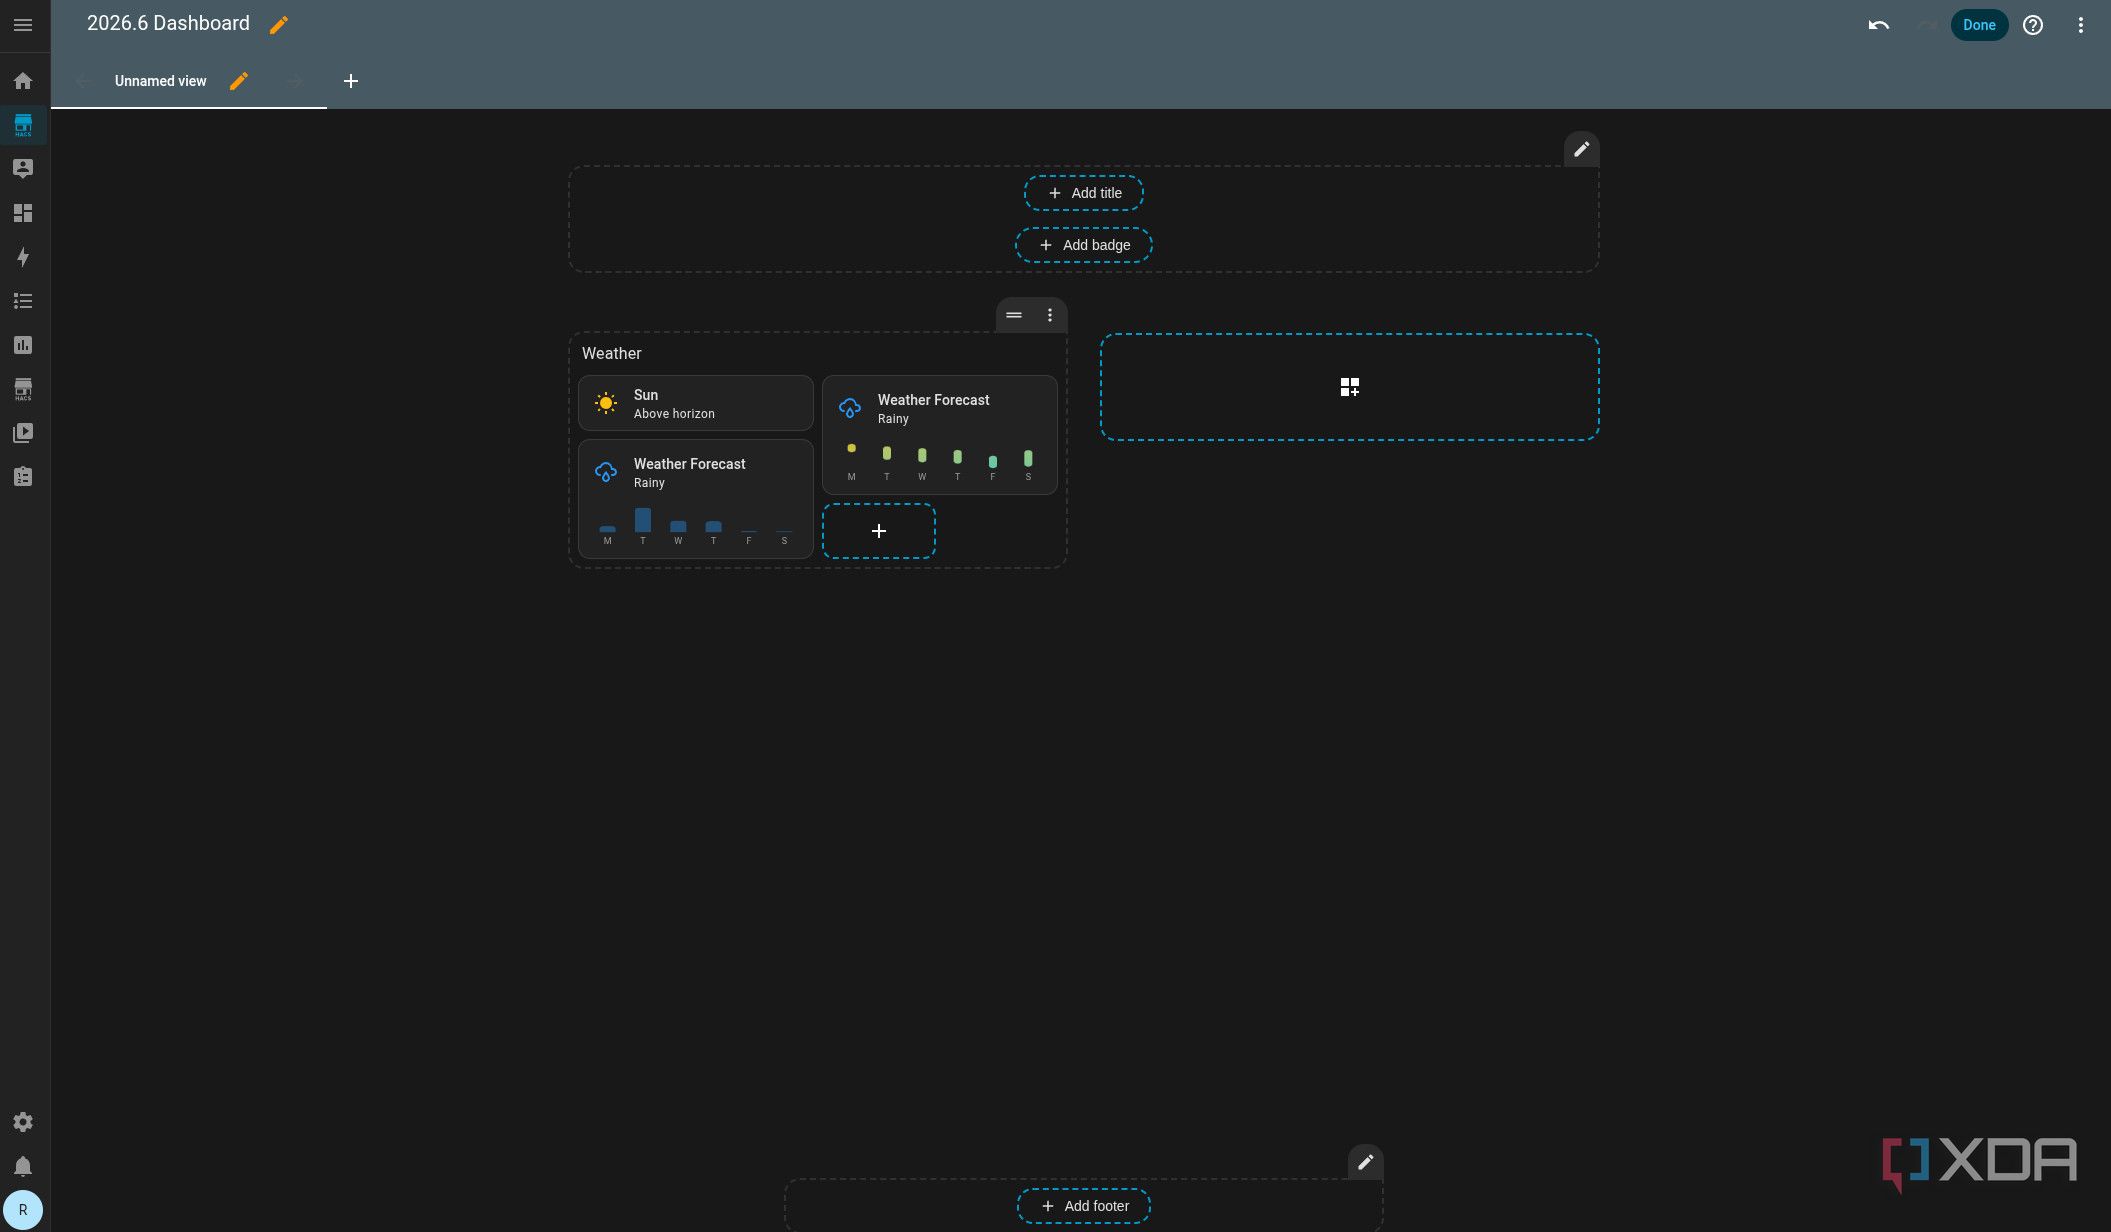Open the Media play sidebar icon
The image size is (2111, 1232).
23,433
